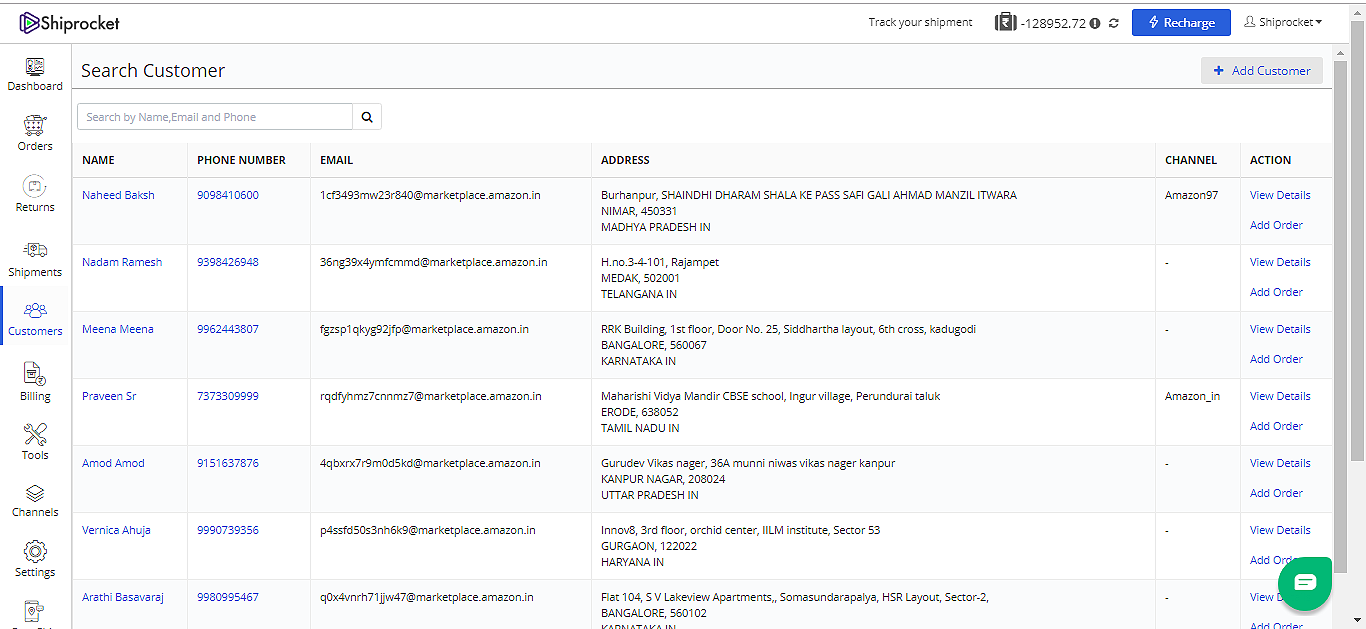Screen dimensions: 1366x629
Task: Click phone number 9990739356
Action: (228, 530)
